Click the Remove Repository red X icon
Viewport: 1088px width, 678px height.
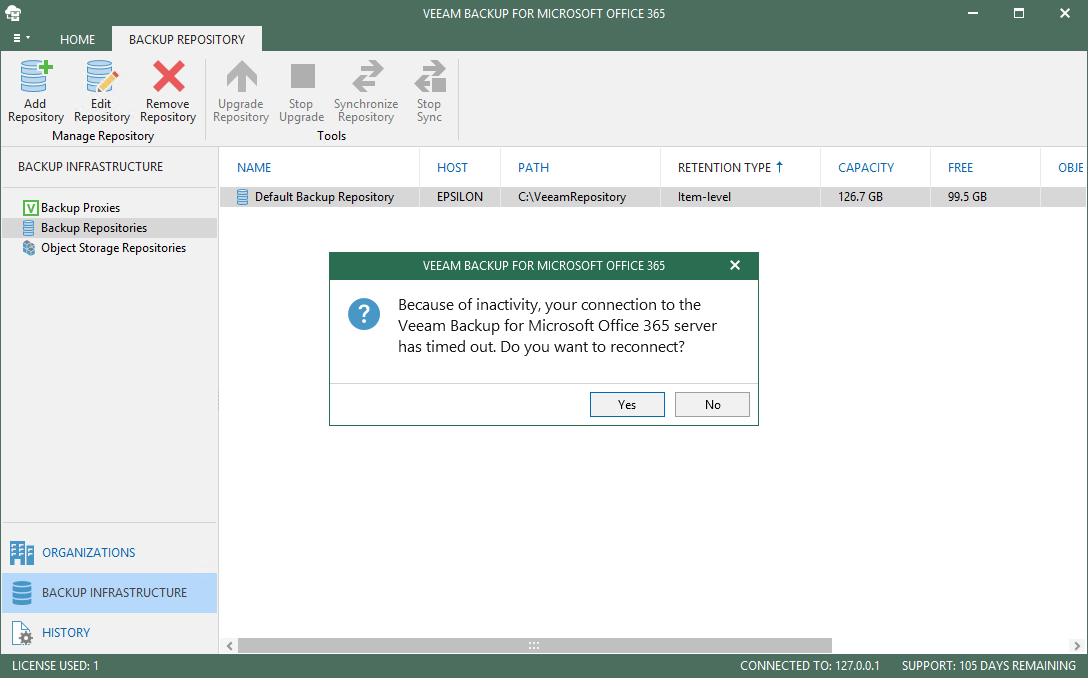coord(169,76)
